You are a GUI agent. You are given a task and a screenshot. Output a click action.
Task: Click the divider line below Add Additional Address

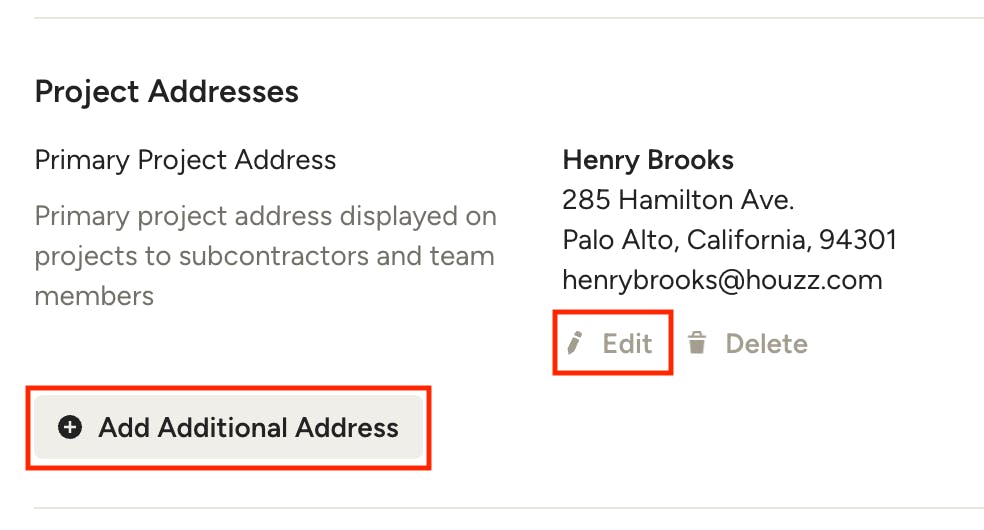click(x=509, y=507)
